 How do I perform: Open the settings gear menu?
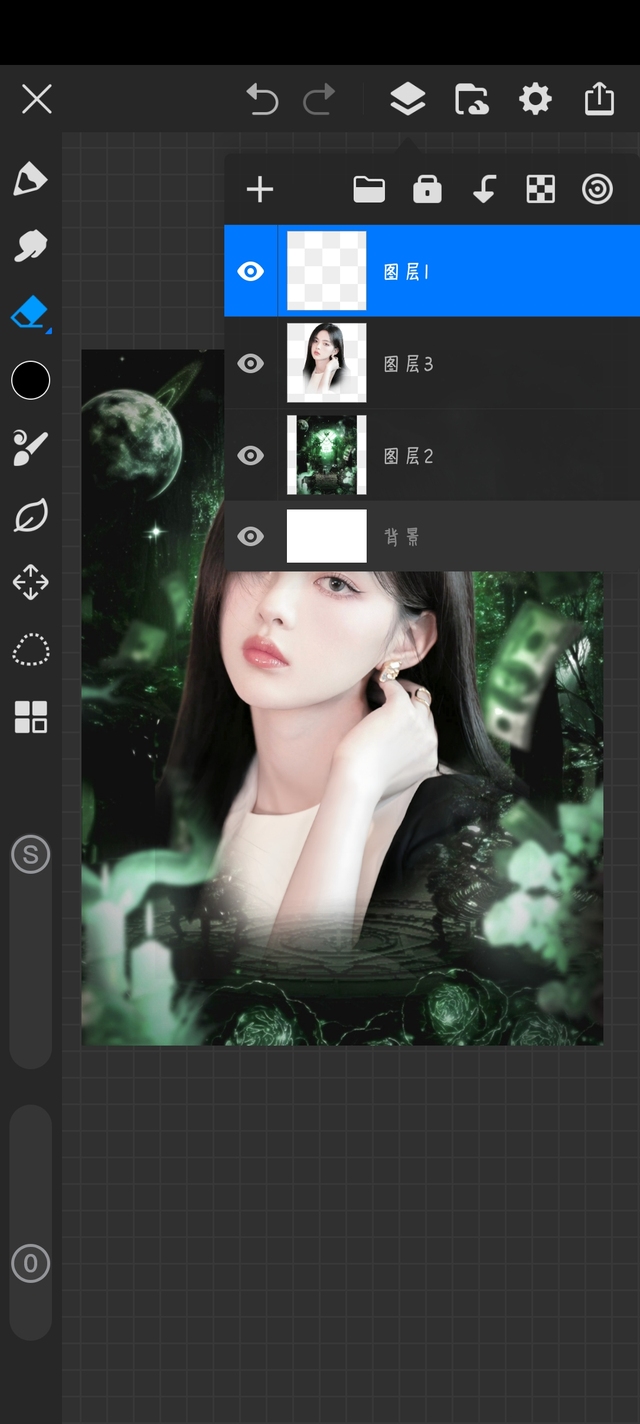[535, 99]
